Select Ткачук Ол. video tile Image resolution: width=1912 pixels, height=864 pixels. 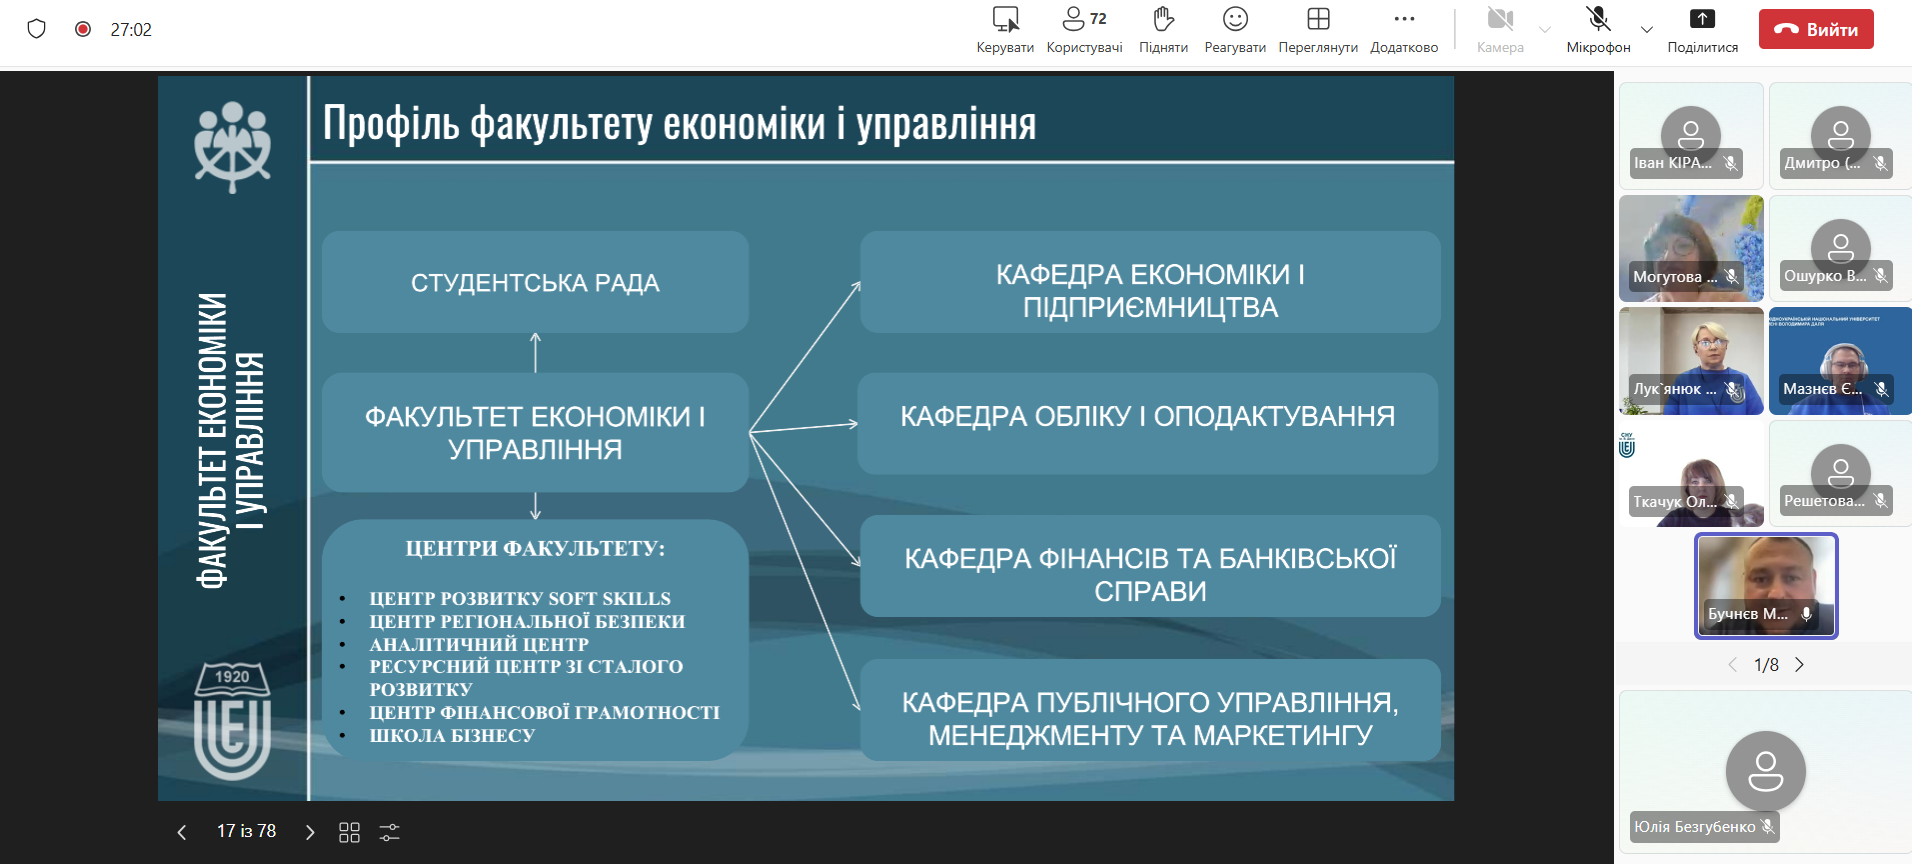tap(1691, 474)
